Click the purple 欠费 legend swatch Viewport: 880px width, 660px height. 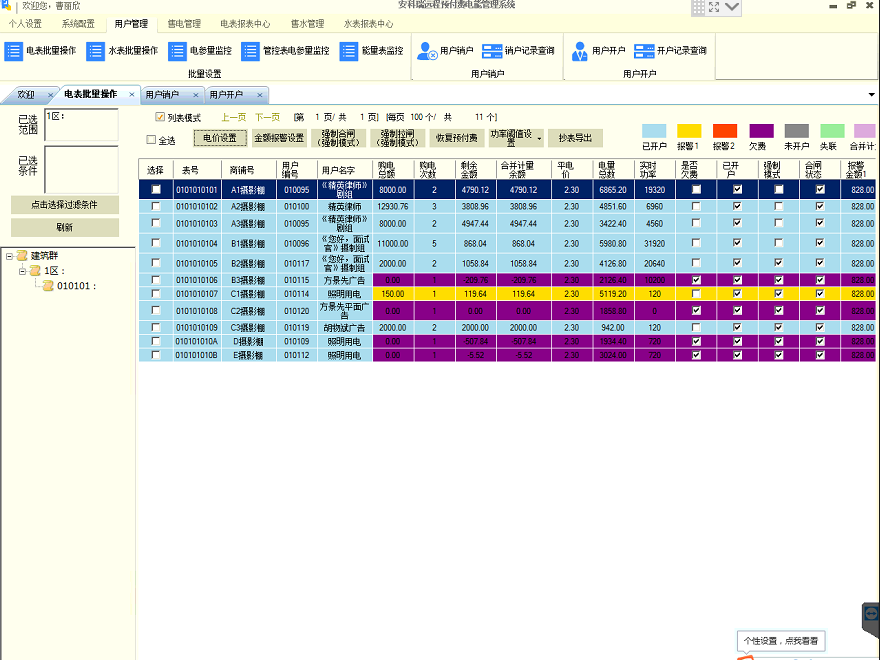point(762,131)
